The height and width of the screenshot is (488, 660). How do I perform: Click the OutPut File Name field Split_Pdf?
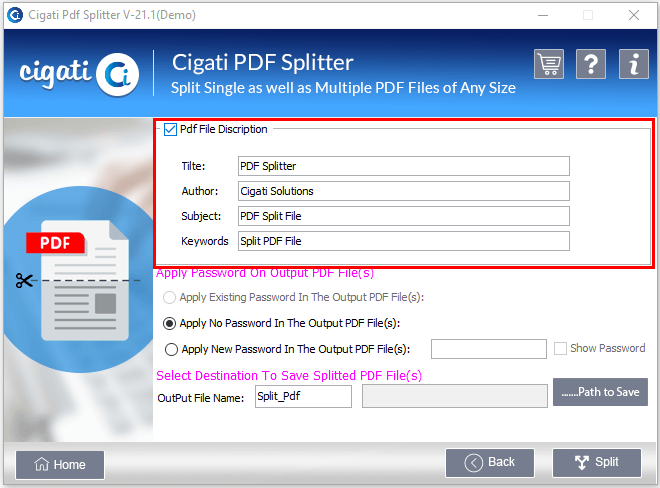303,397
